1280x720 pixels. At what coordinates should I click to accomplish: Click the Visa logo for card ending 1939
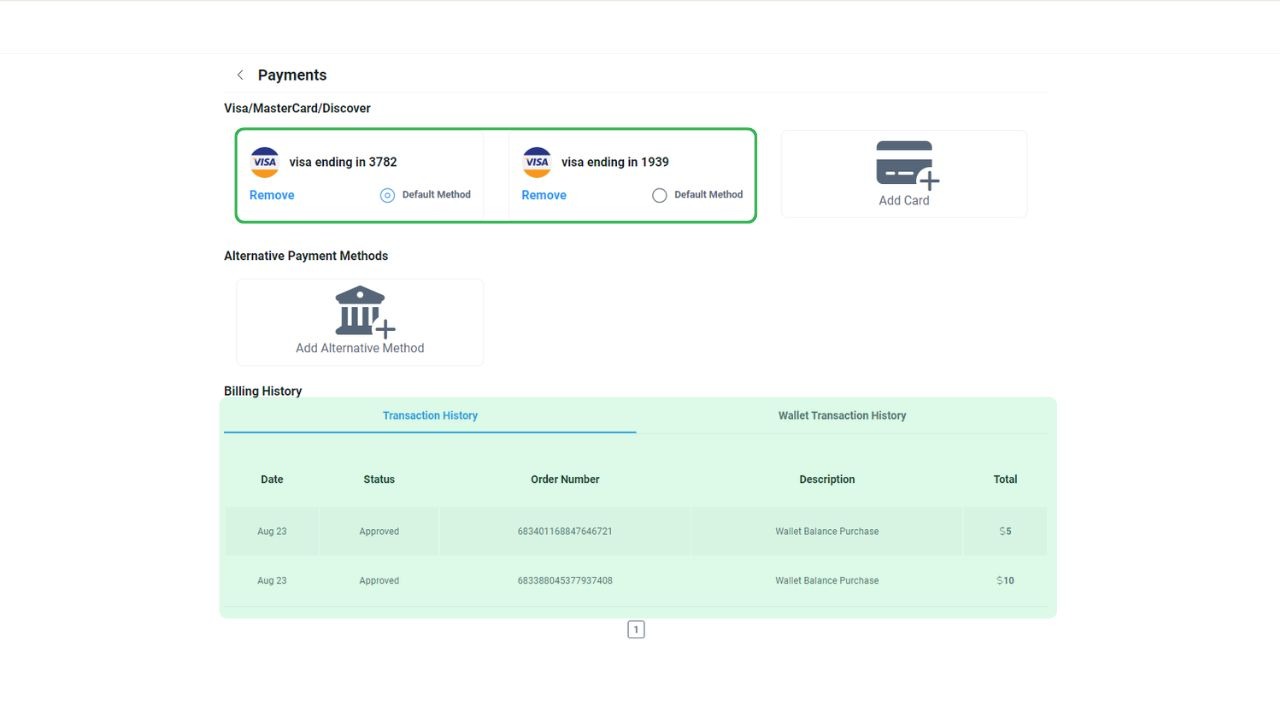point(537,162)
